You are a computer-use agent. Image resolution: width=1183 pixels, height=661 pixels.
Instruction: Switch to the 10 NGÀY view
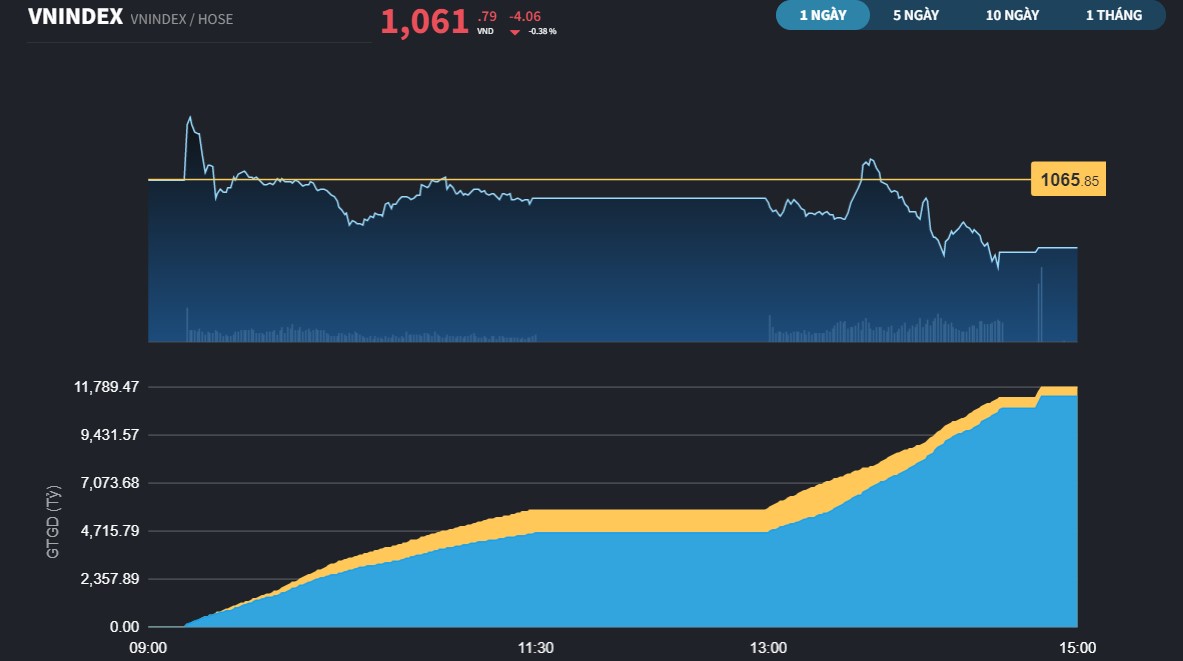point(1011,15)
